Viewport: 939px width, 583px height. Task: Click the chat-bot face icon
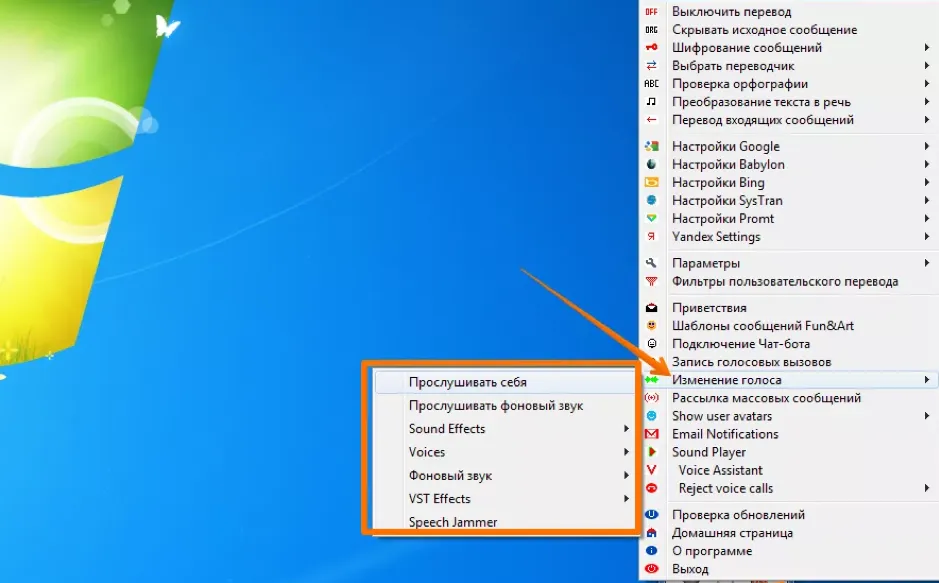click(651, 344)
